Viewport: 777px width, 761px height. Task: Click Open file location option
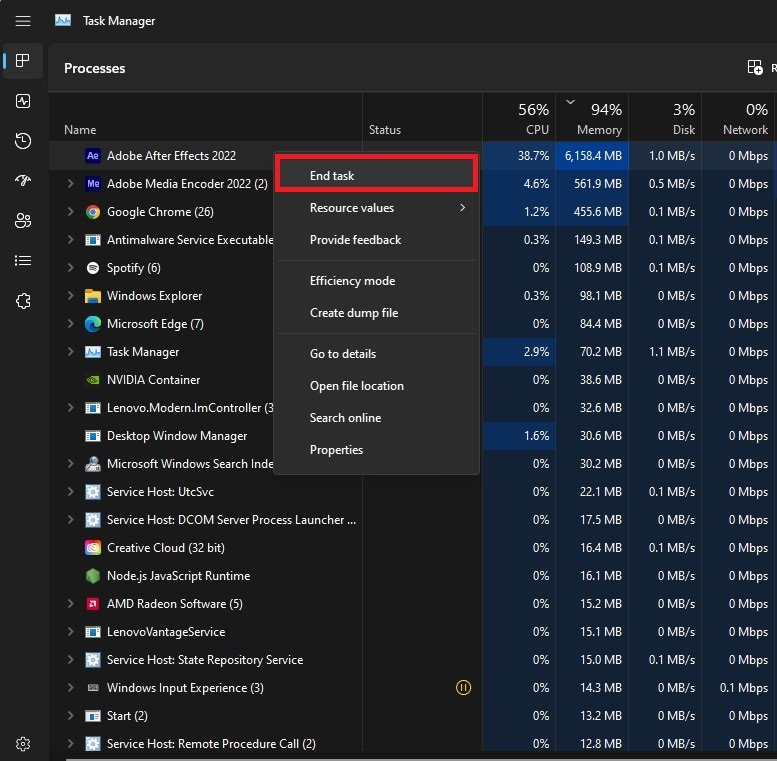point(356,386)
